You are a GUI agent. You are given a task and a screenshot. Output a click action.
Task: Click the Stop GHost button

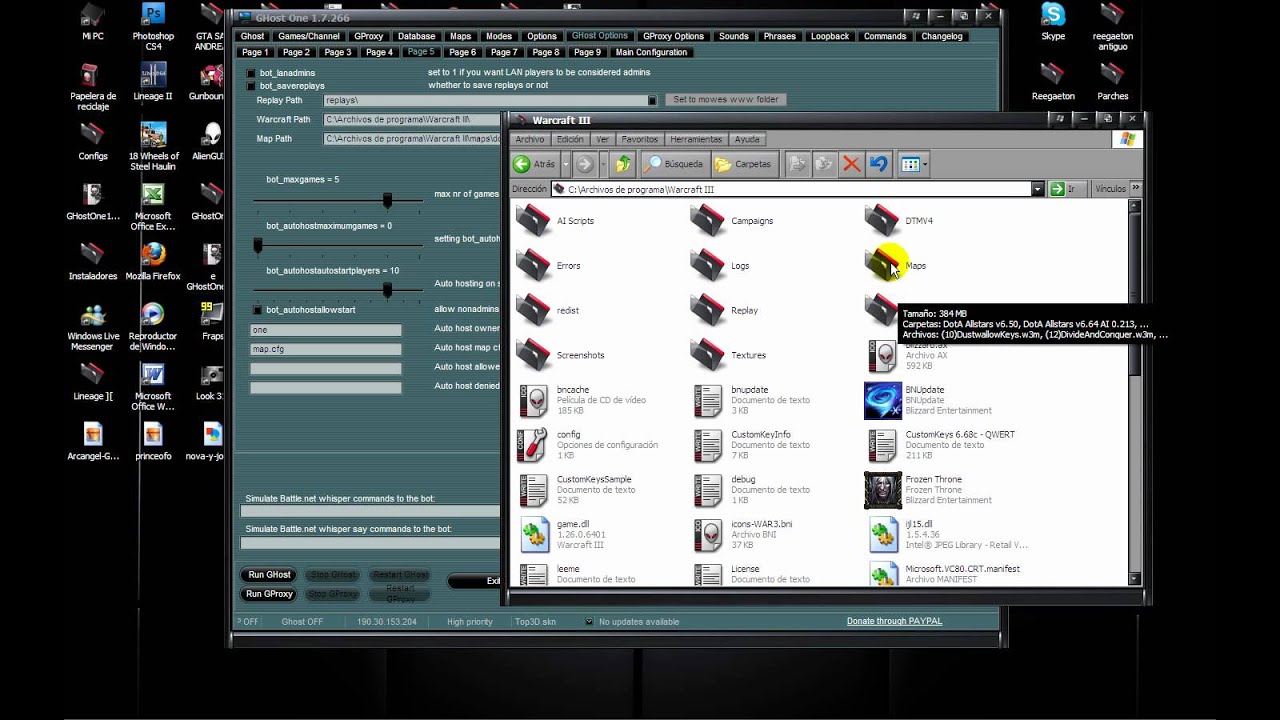332,575
